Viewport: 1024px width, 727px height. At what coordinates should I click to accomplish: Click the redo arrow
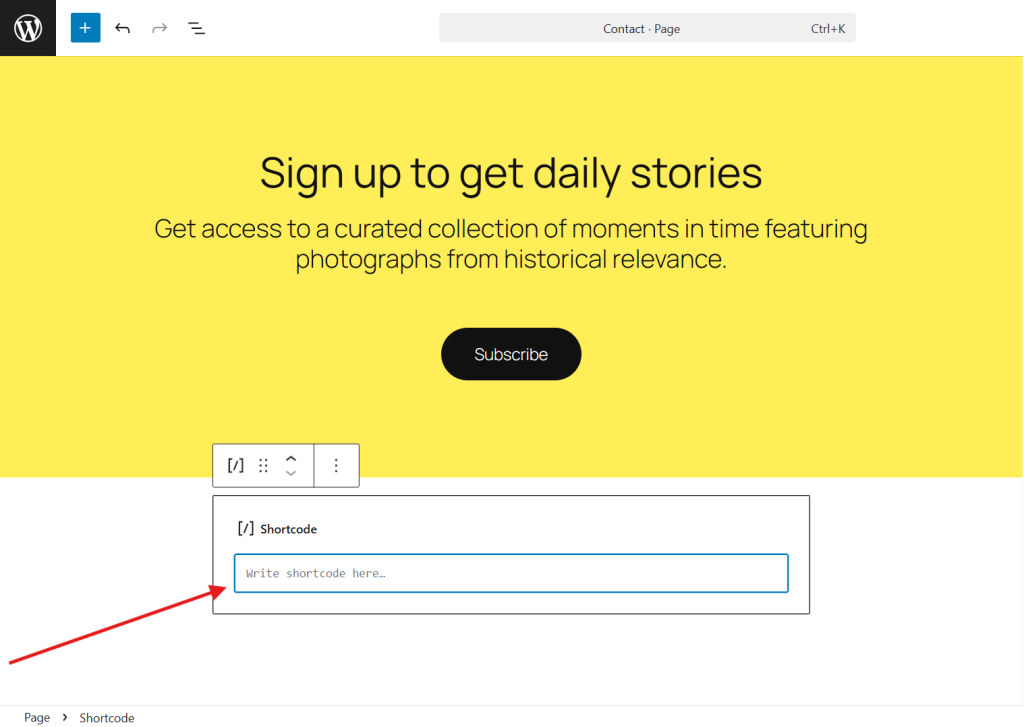(x=159, y=28)
